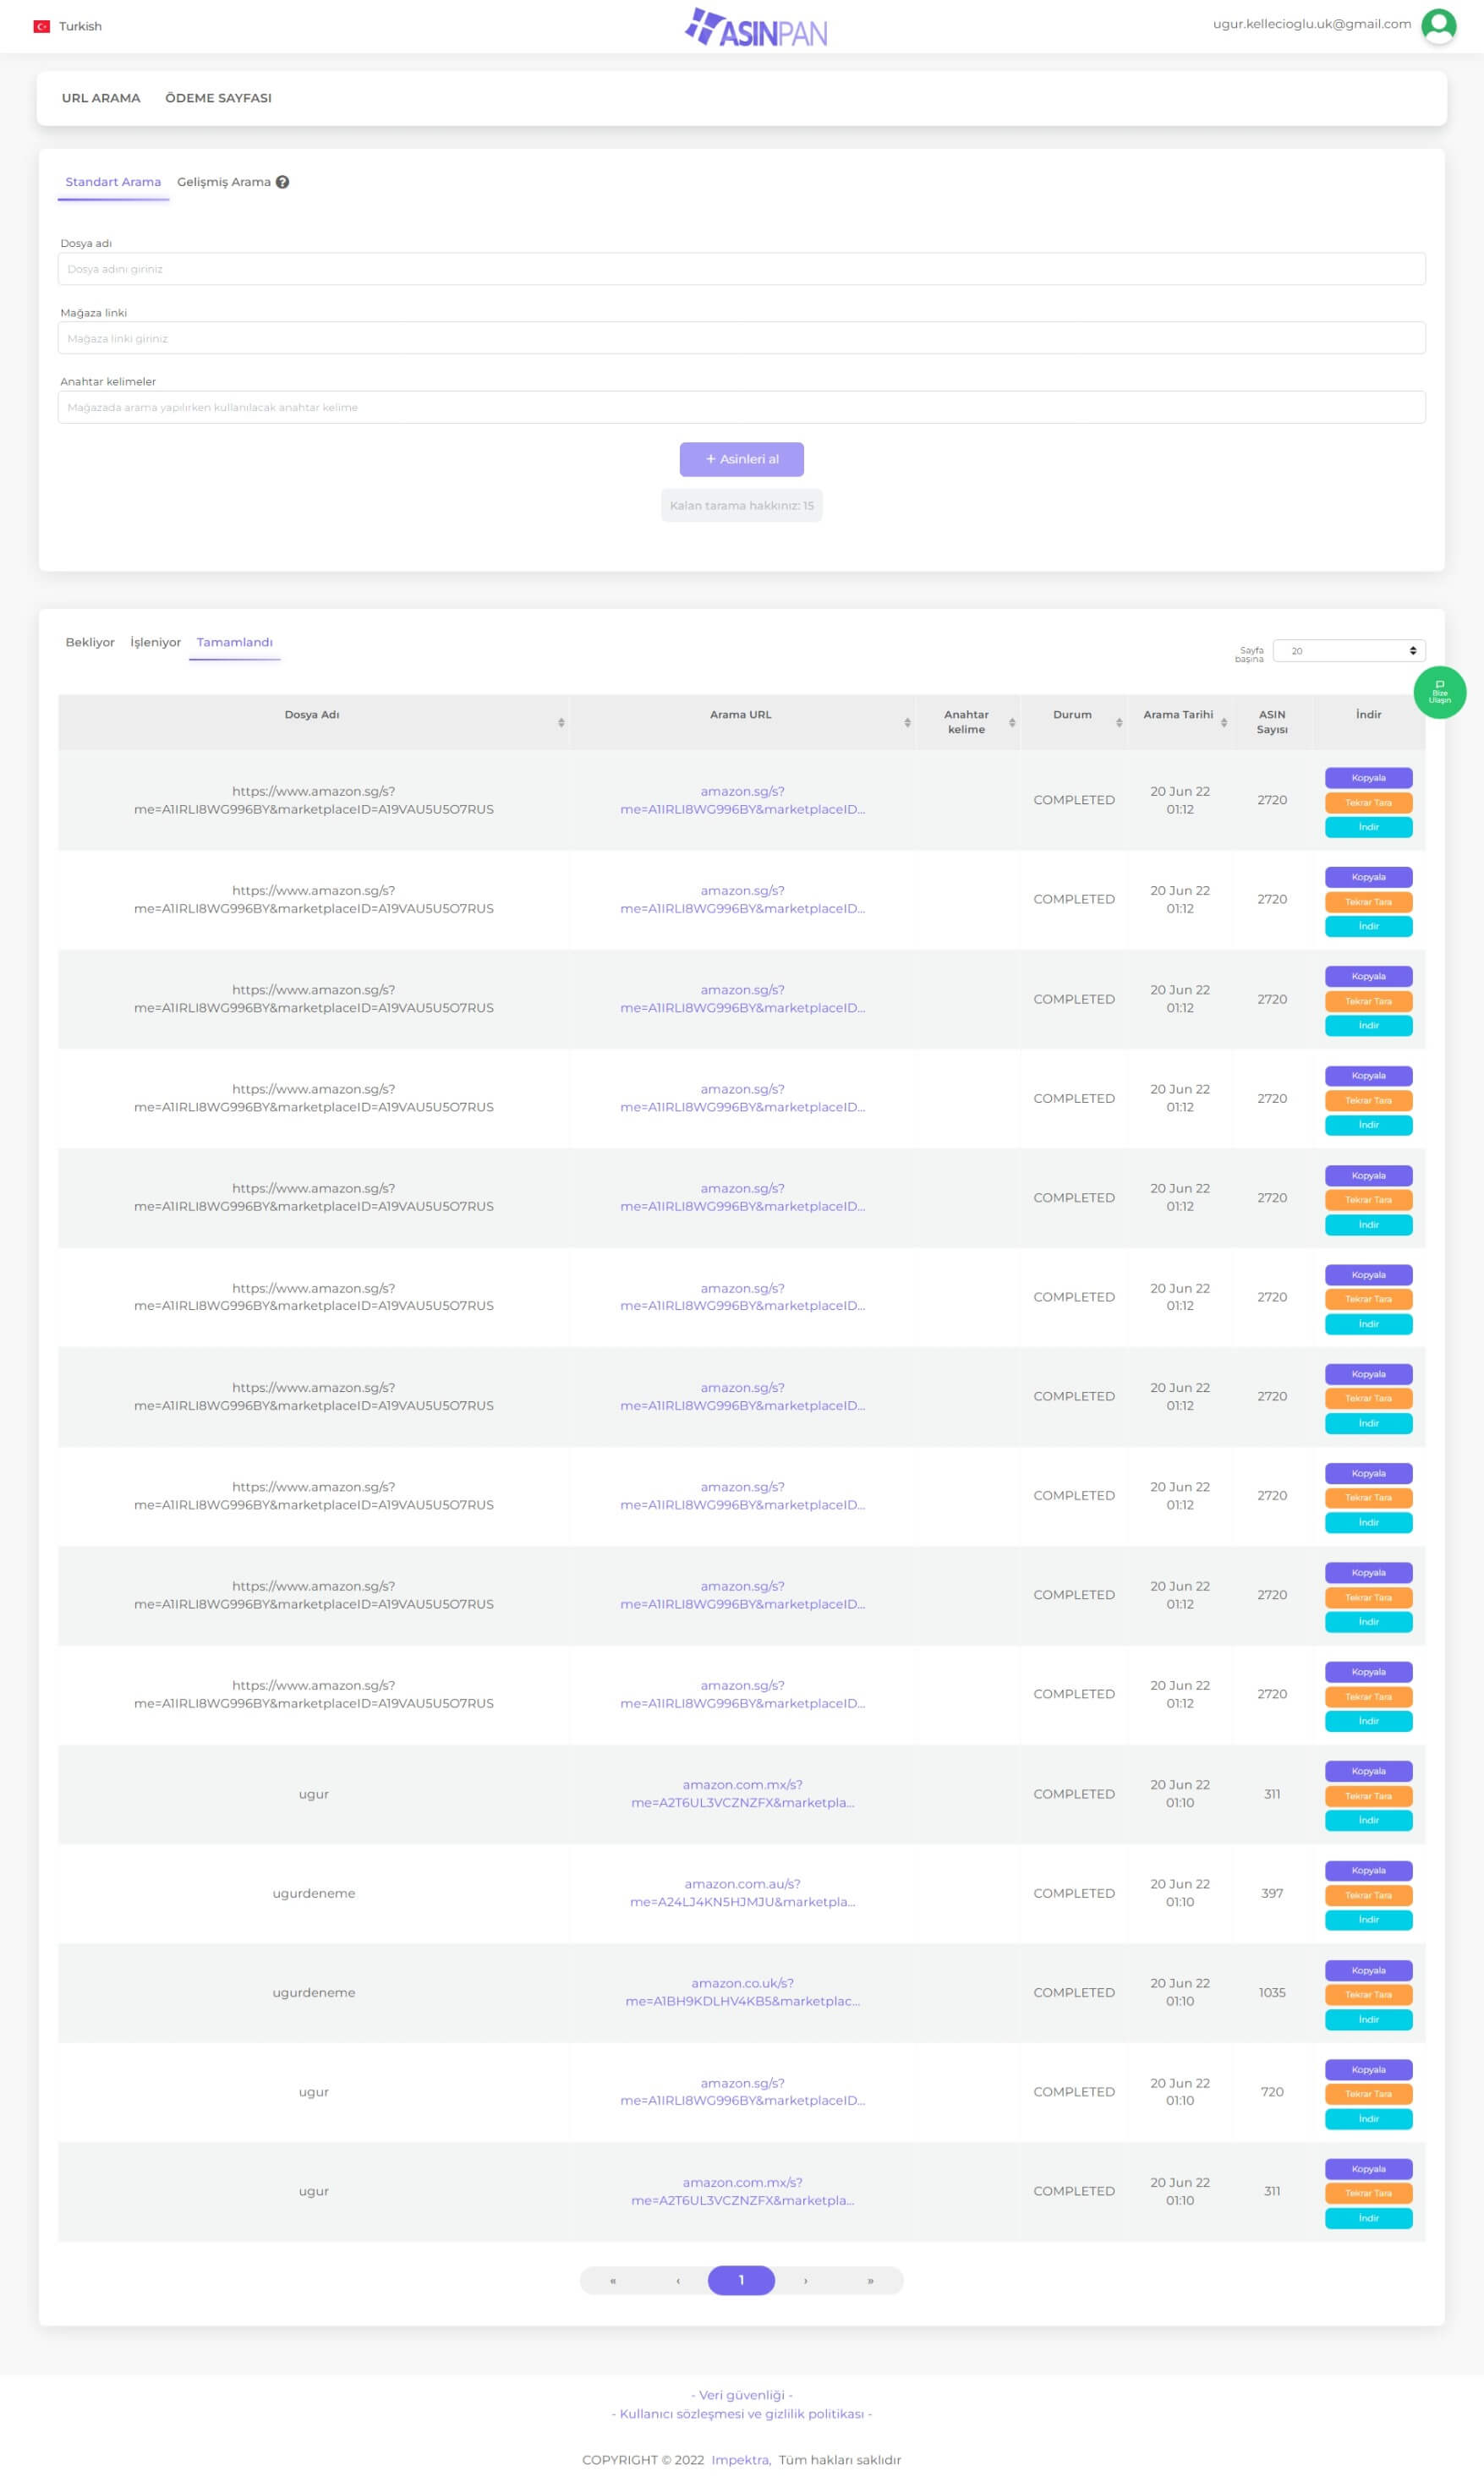Open the Veri güvenliği footer link

click(x=741, y=2395)
